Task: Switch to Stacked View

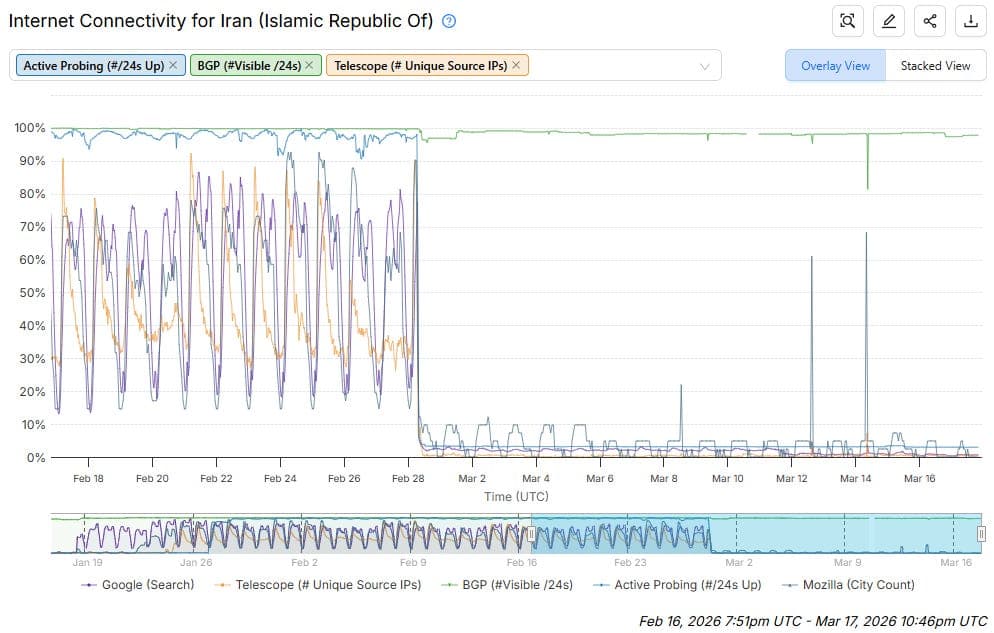Action: (935, 66)
